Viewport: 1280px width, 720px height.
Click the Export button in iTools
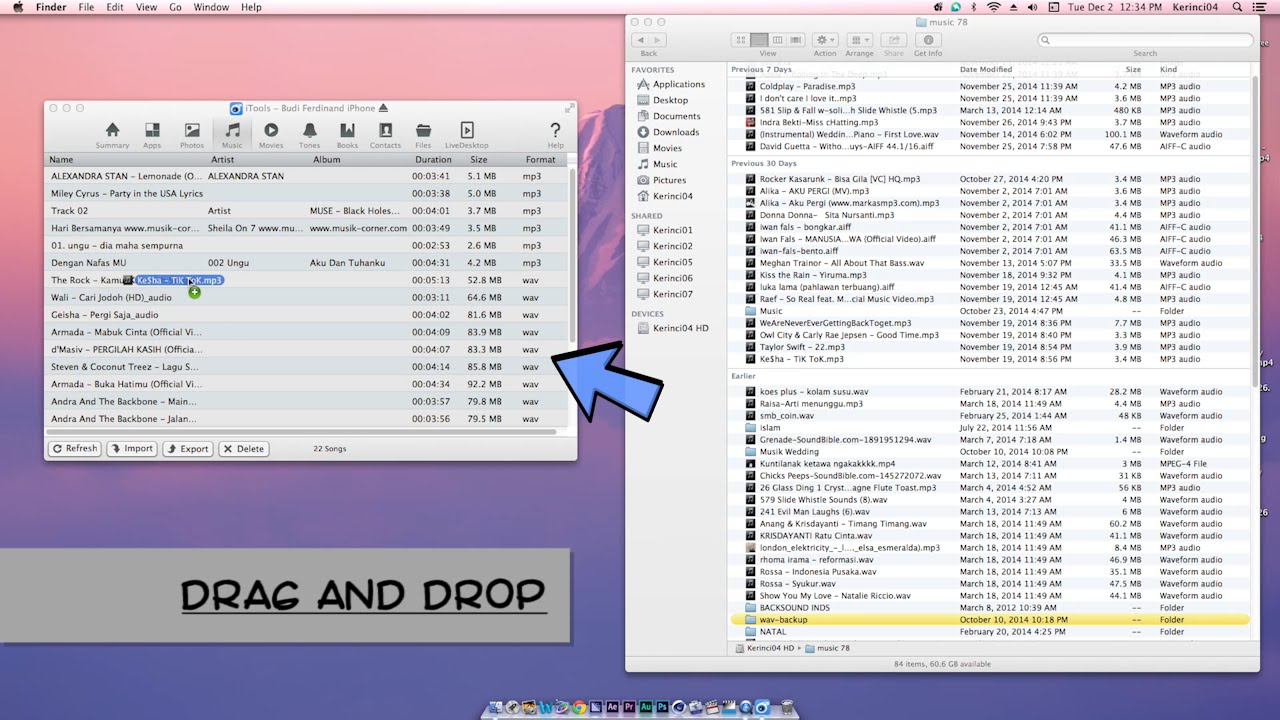tap(188, 449)
